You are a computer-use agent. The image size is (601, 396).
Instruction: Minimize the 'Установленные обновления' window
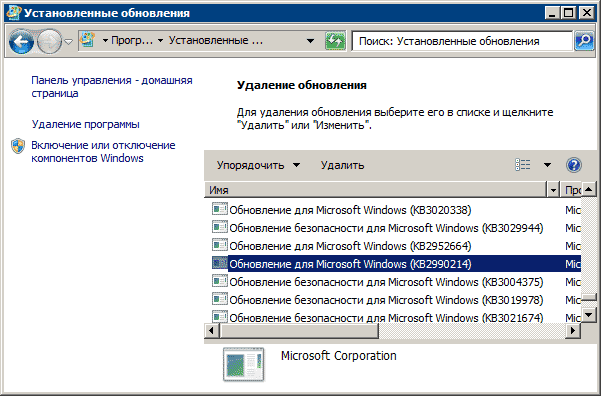[552, 13]
